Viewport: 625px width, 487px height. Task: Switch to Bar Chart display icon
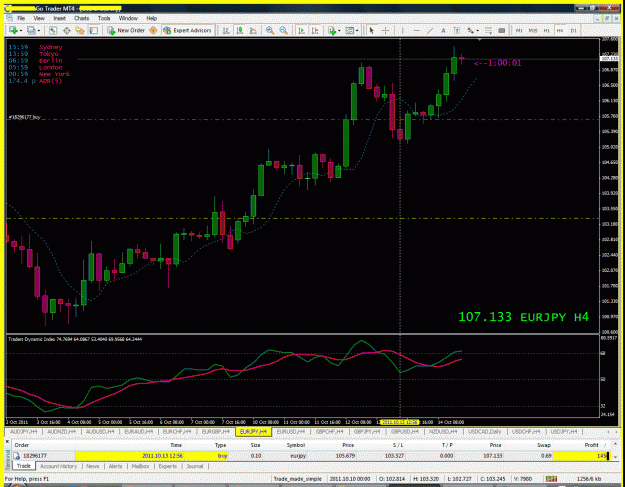(x=226, y=30)
